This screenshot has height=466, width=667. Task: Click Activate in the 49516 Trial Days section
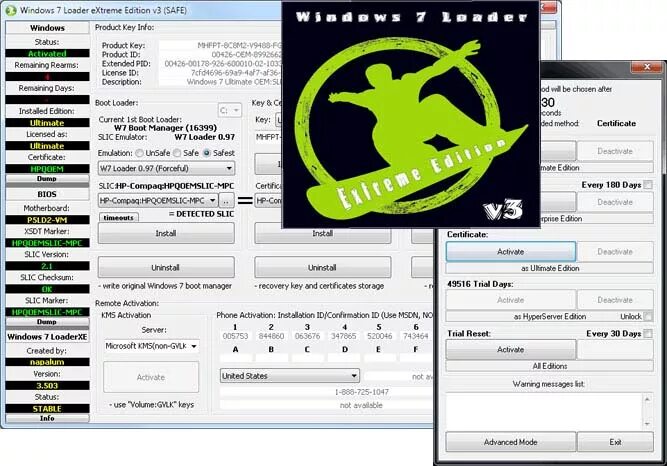[x=511, y=300]
